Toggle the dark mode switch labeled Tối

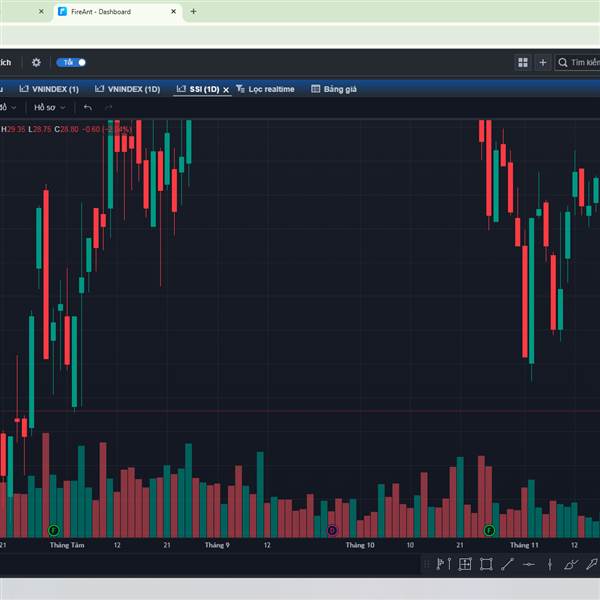[x=71, y=62]
